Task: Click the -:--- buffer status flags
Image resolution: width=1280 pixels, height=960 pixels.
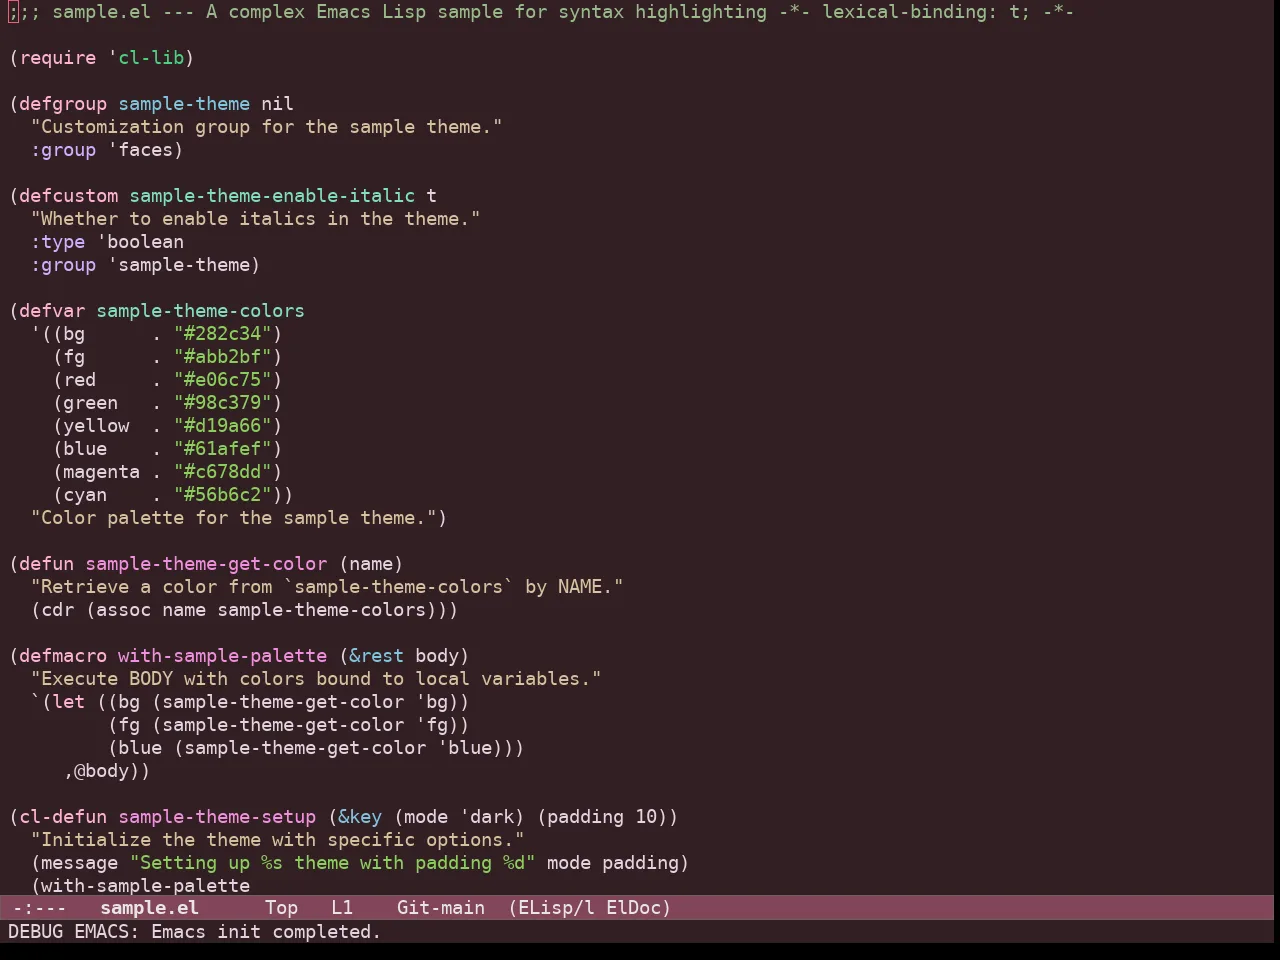Action: [x=39, y=908]
